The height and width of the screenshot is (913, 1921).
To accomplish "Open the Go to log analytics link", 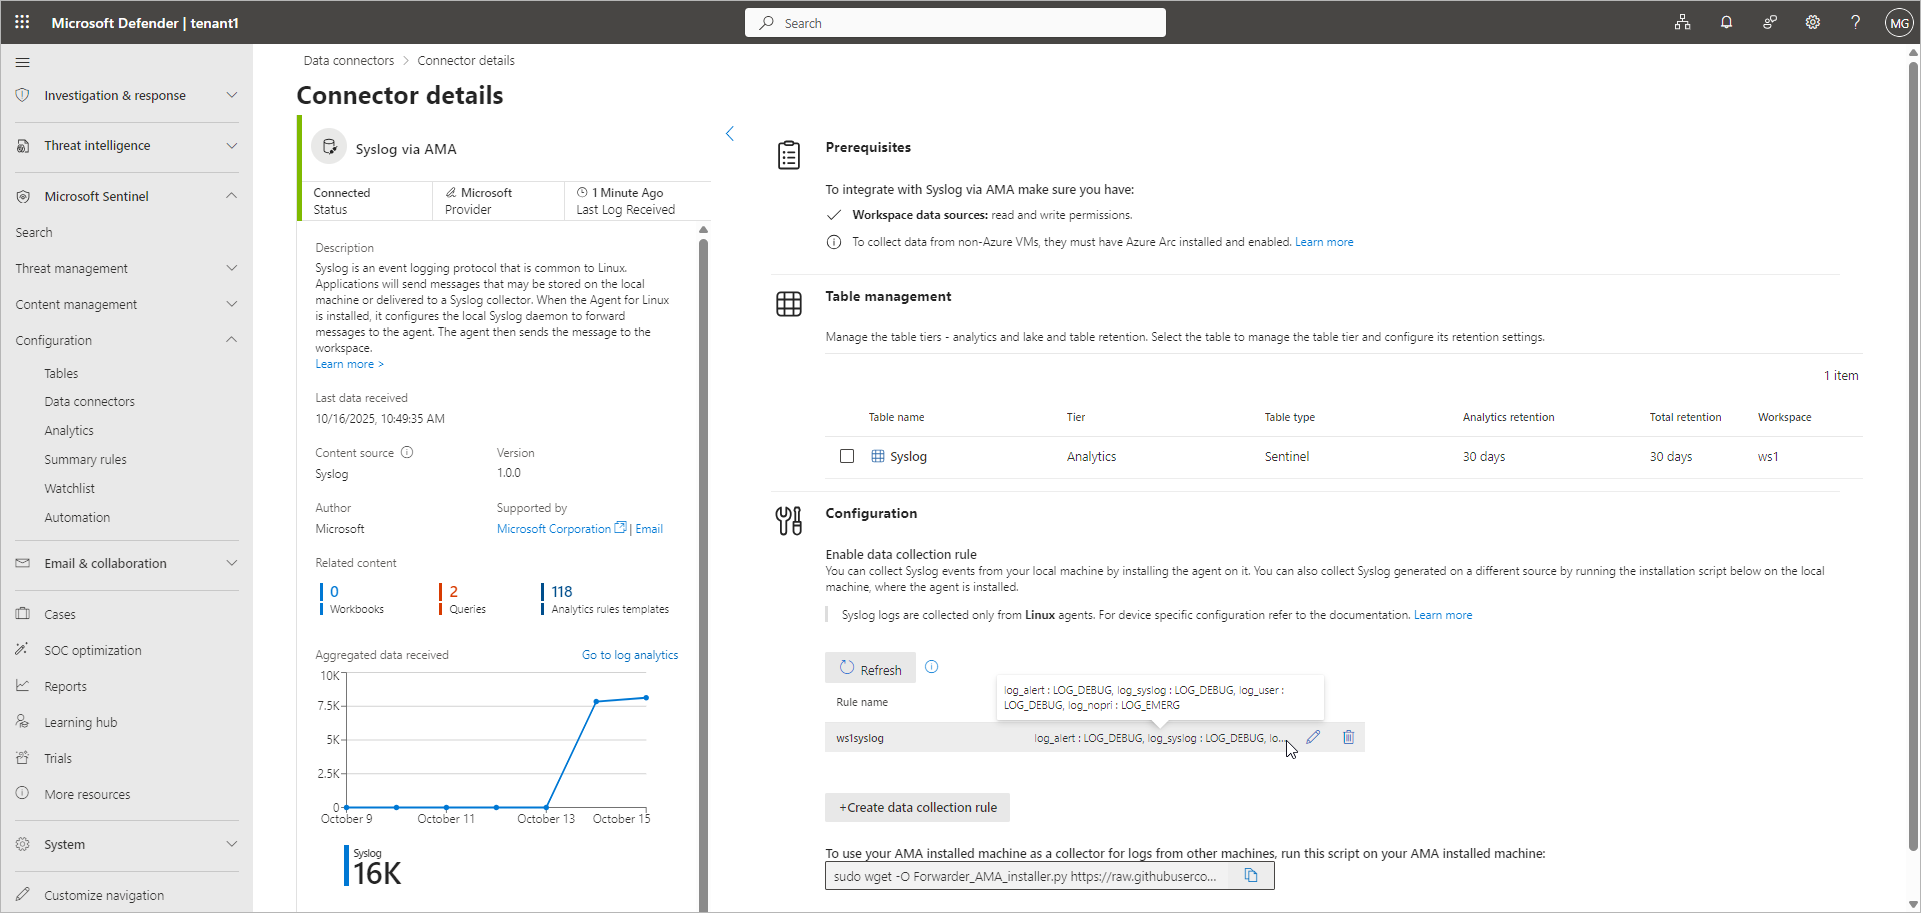I will (630, 655).
